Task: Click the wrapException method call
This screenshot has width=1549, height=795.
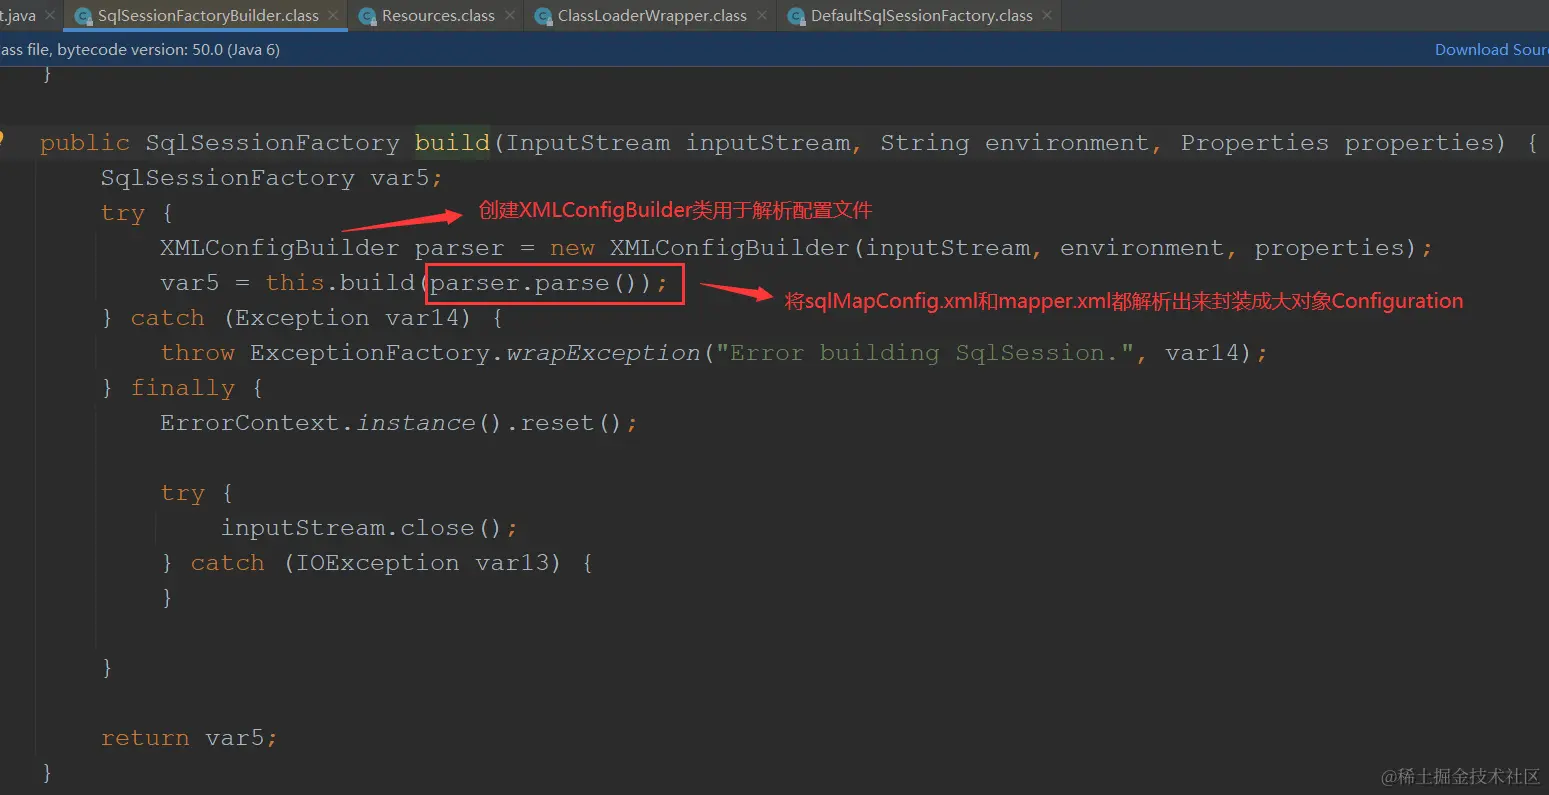Action: (603, 353)
